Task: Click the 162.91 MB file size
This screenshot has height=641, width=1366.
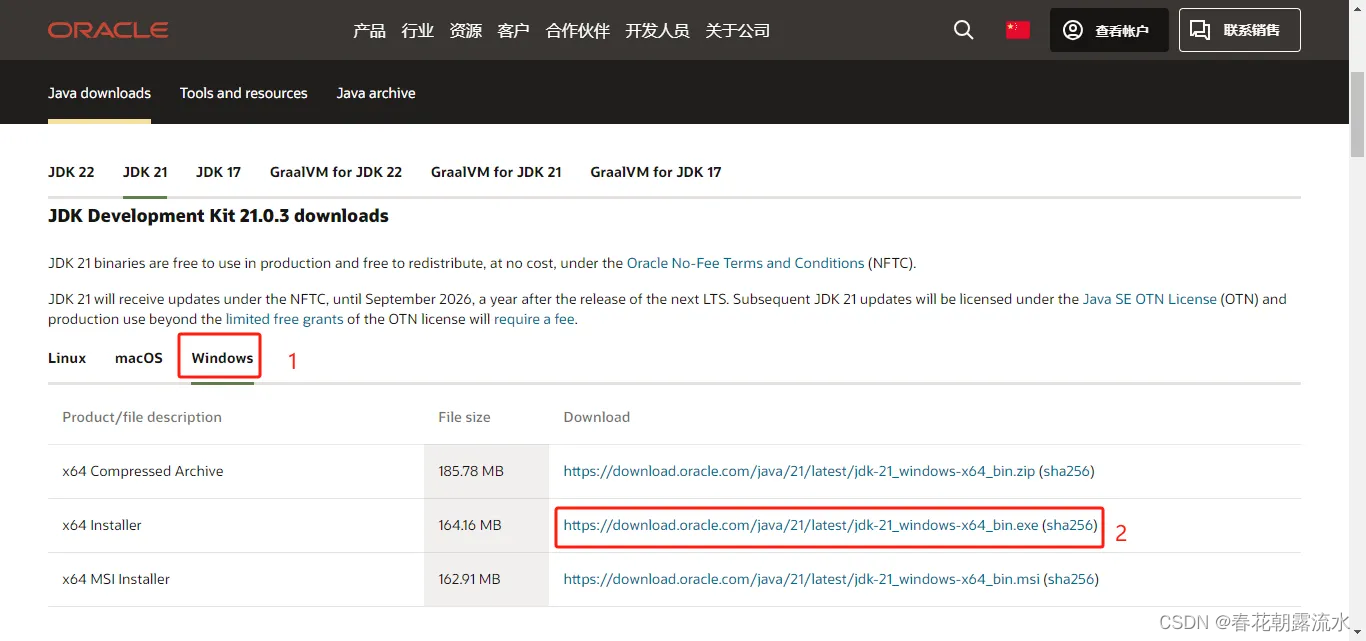Action: [x=470, y=579]
